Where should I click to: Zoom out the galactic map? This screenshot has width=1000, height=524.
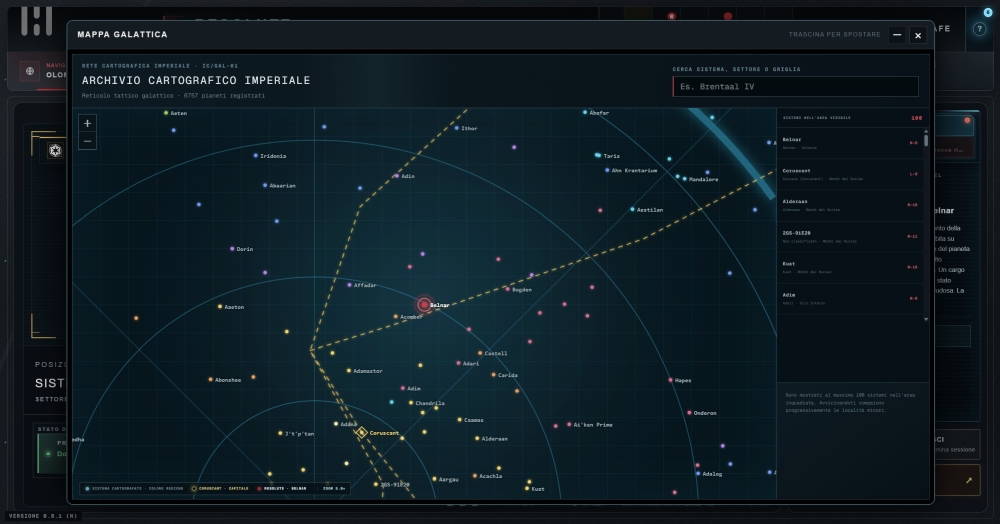(x=87, y=141)
